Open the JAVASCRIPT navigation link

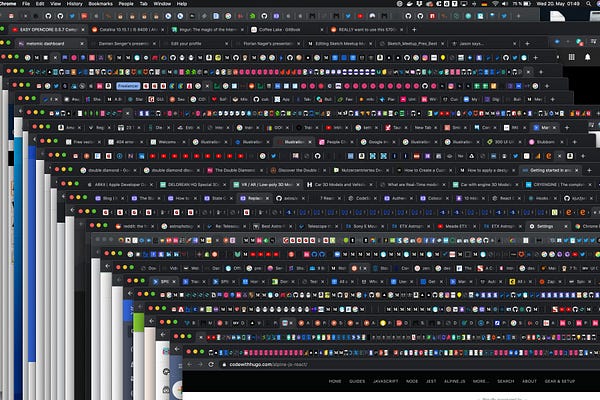385,381
